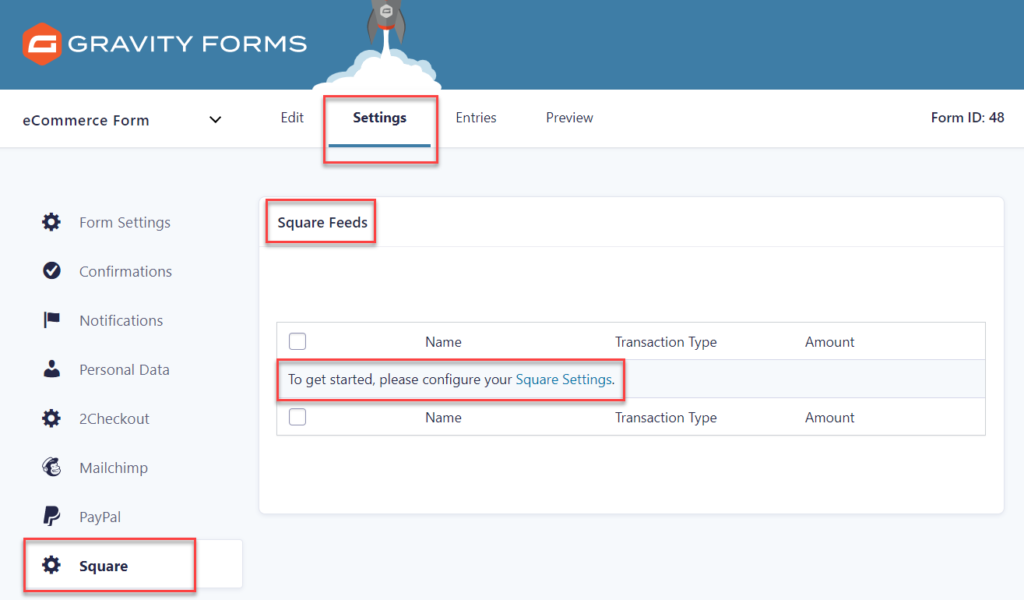This screenshot has height=600, width=1024.
Task: Click the Confirmations sidebar entry
Action: [124, 271]
